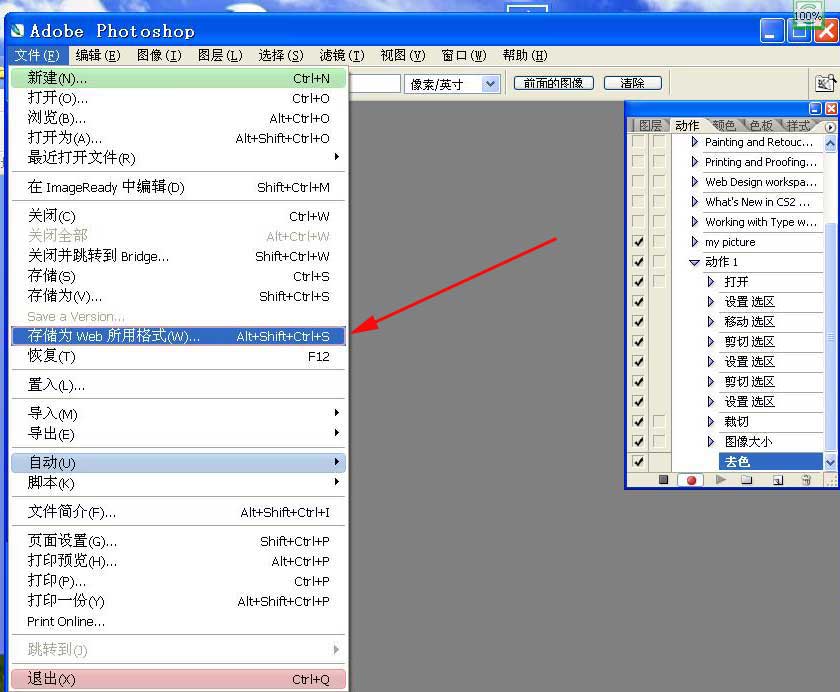This screenshot has width=840, height=692.
Task: Switch to the 颜色 tab
Action: pos(724,125)
